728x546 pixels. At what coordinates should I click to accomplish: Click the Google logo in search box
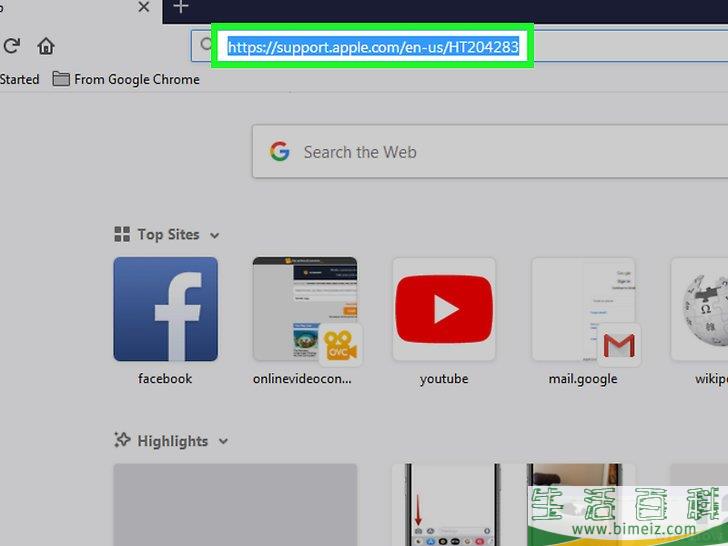[280, 151]
